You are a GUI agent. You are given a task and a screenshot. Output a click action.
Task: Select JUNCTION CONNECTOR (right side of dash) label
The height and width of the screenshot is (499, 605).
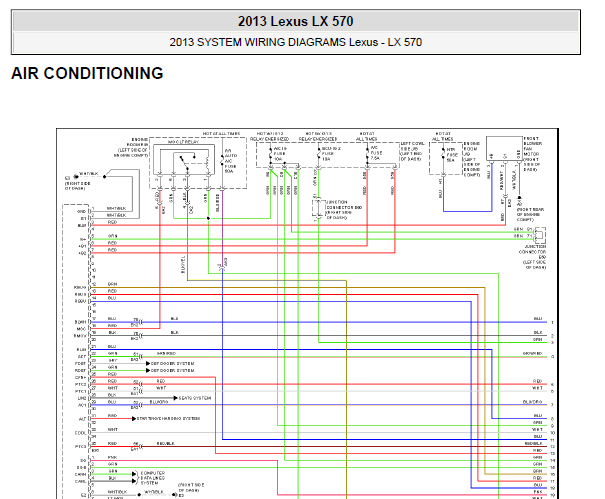click(344, 210)
